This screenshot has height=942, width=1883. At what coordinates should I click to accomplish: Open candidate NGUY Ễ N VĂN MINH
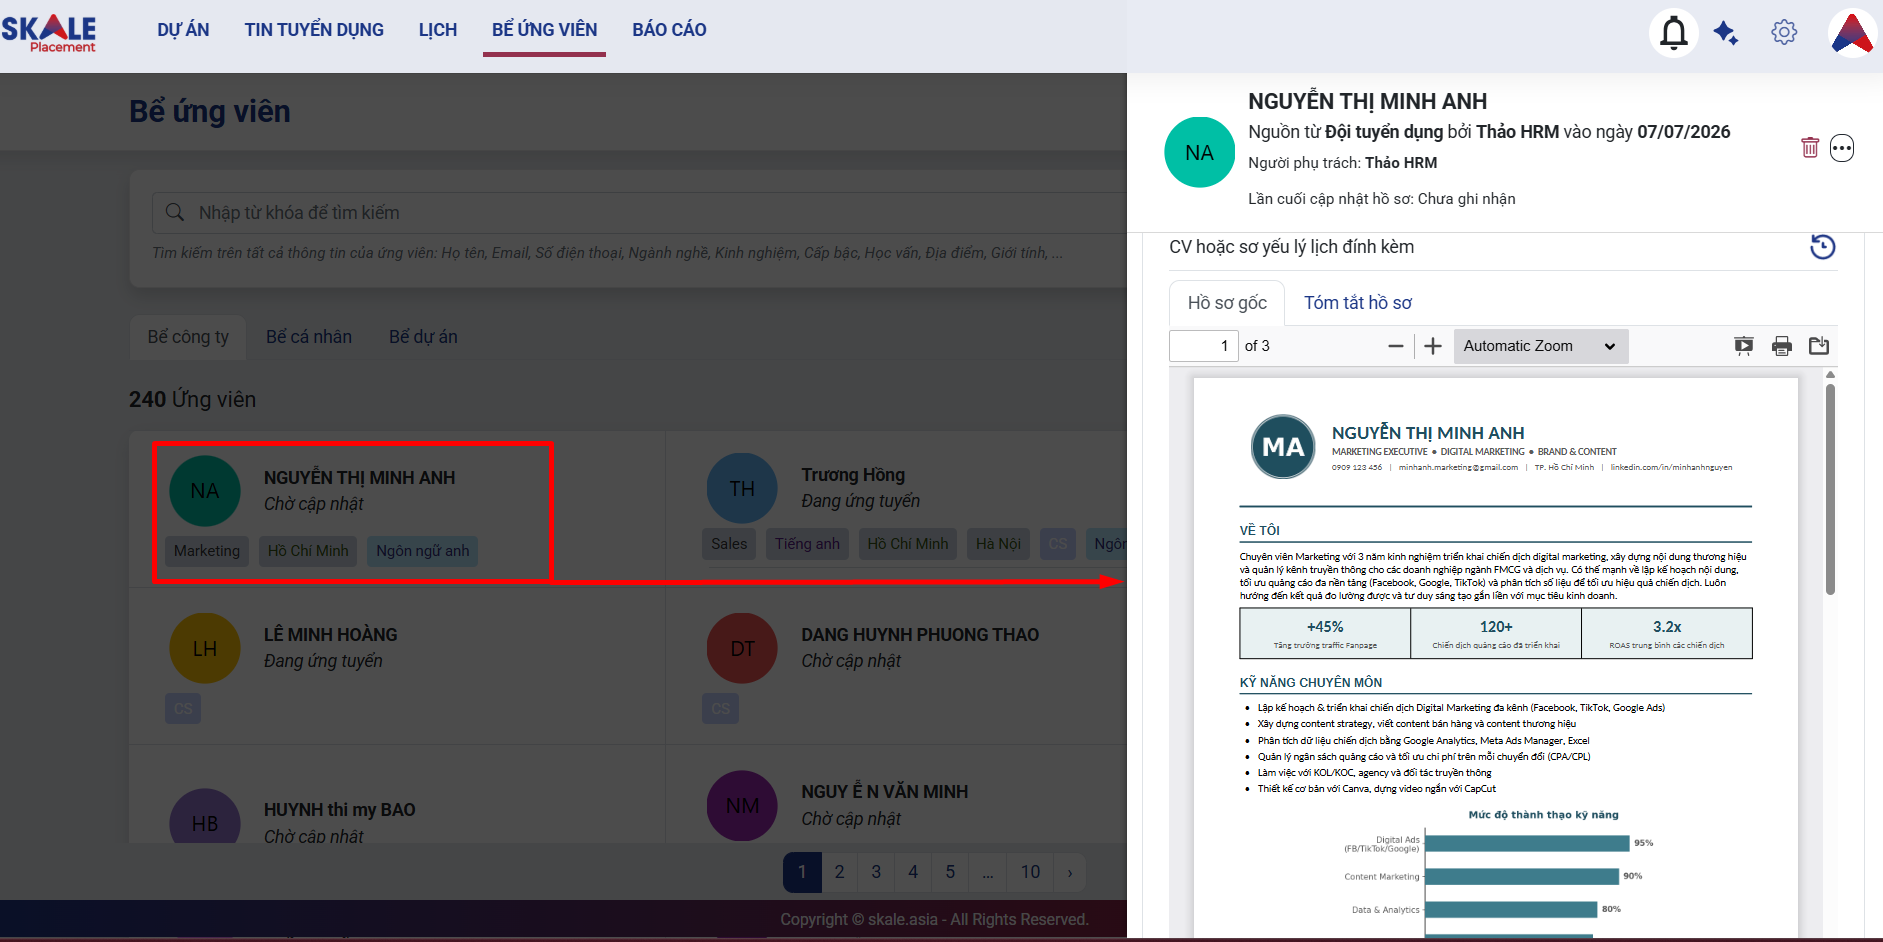point(884,792)
